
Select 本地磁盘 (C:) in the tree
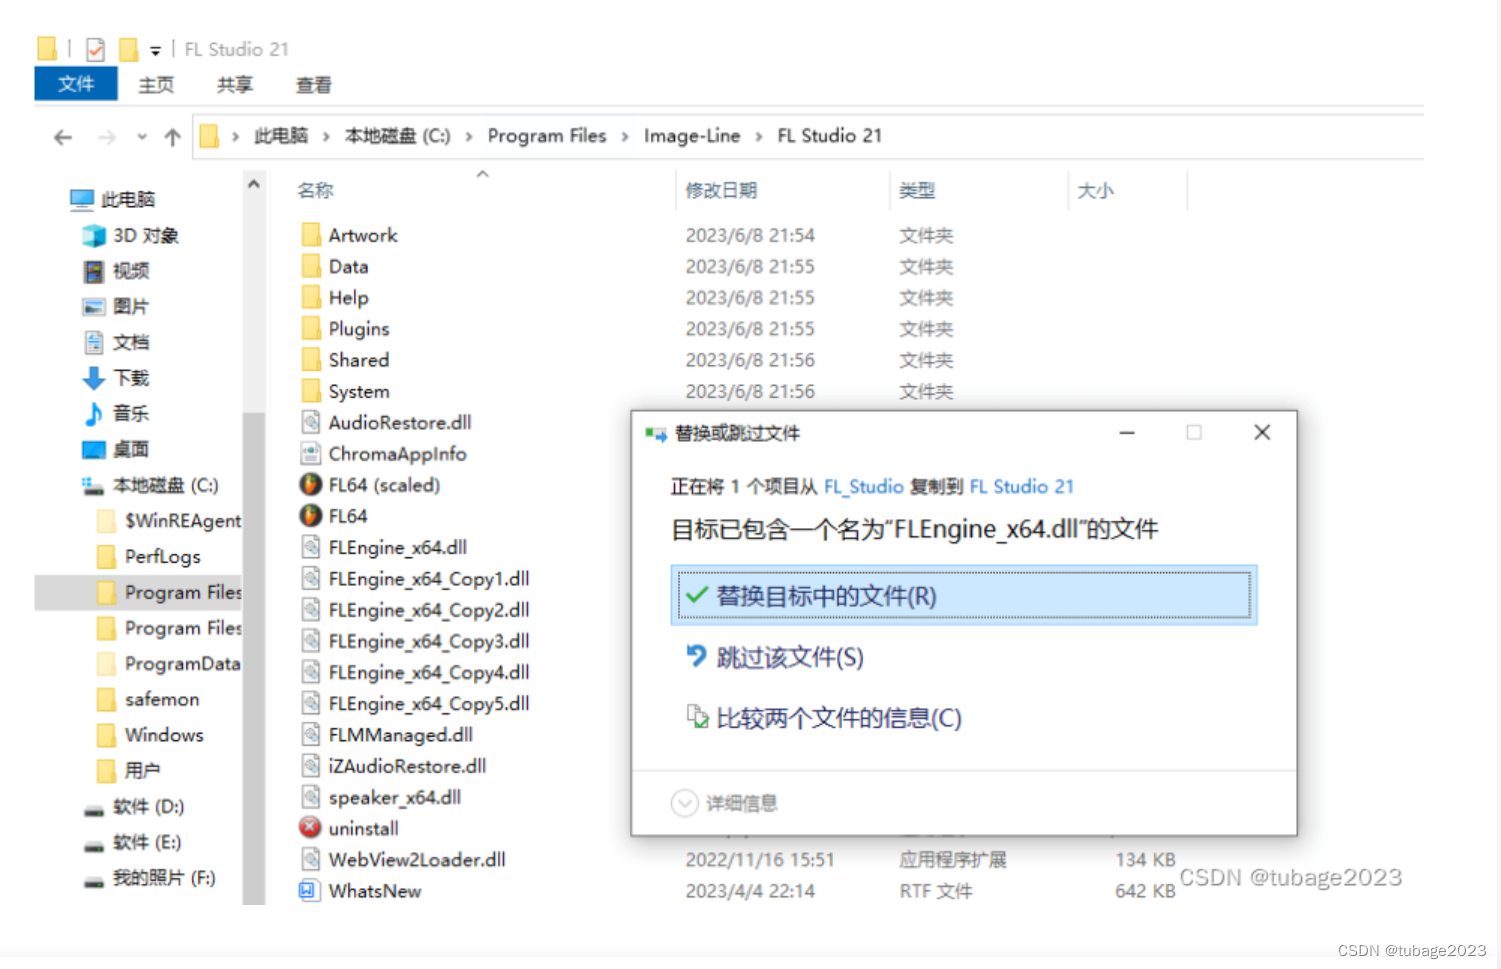[x=165, y=485]
